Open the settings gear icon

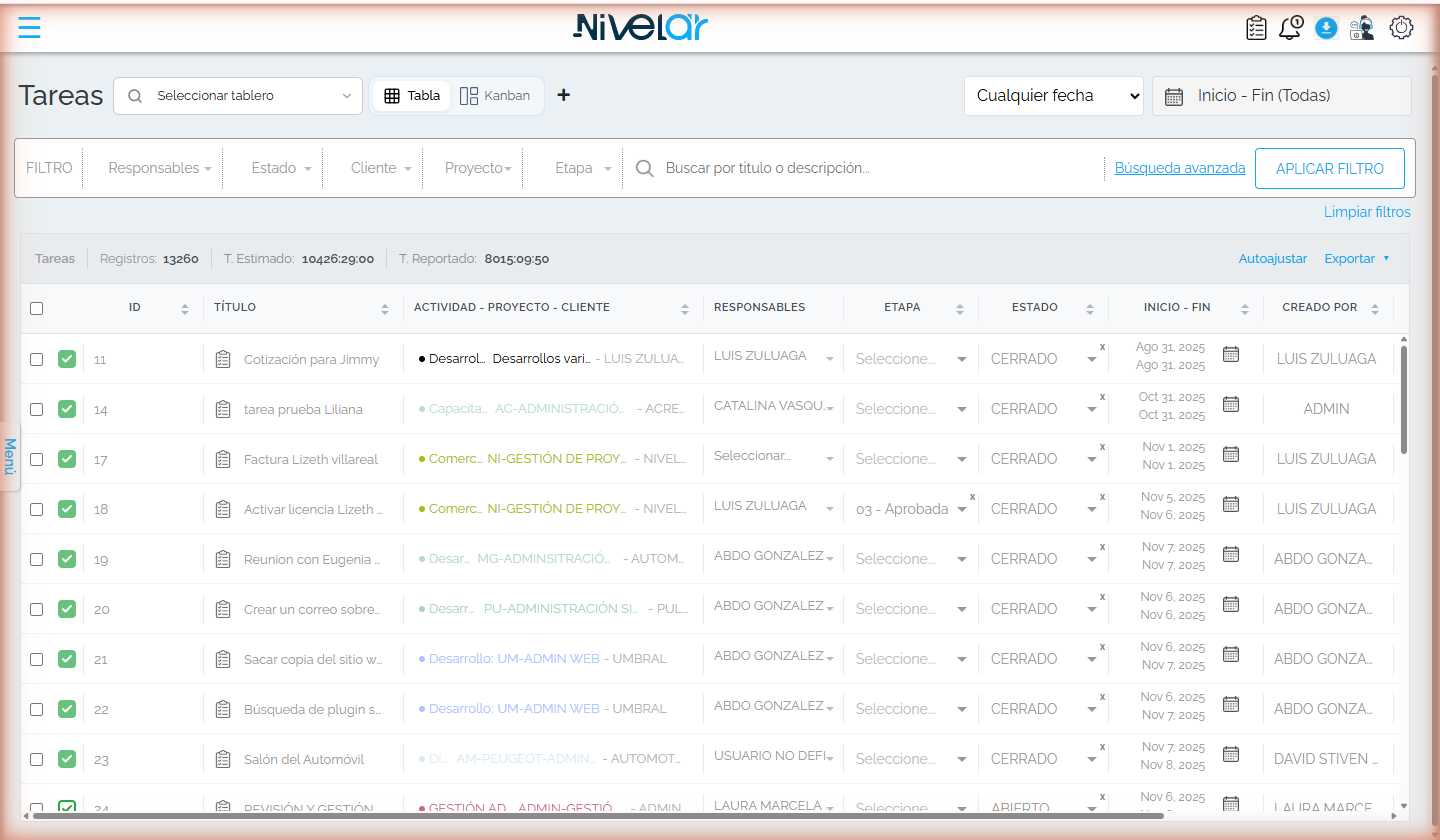1401,28
